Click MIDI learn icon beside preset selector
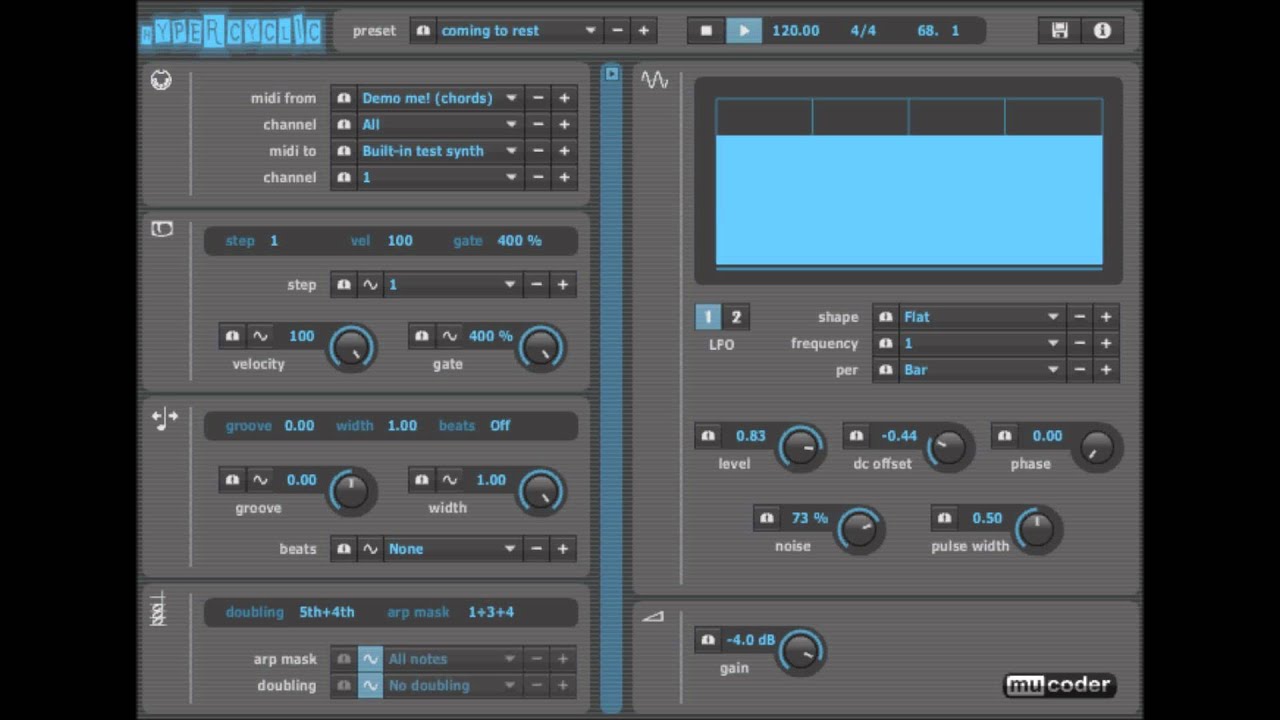The image size is (1280, 720). coord(423,30)
